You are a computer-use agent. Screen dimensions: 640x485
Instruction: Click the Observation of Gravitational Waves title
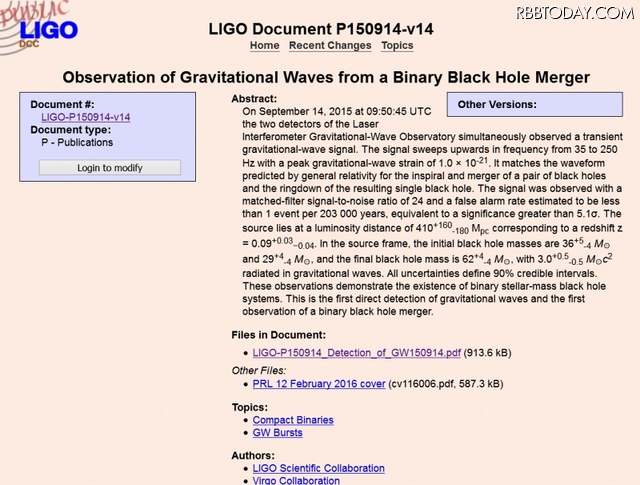click(x=326, y=77)
